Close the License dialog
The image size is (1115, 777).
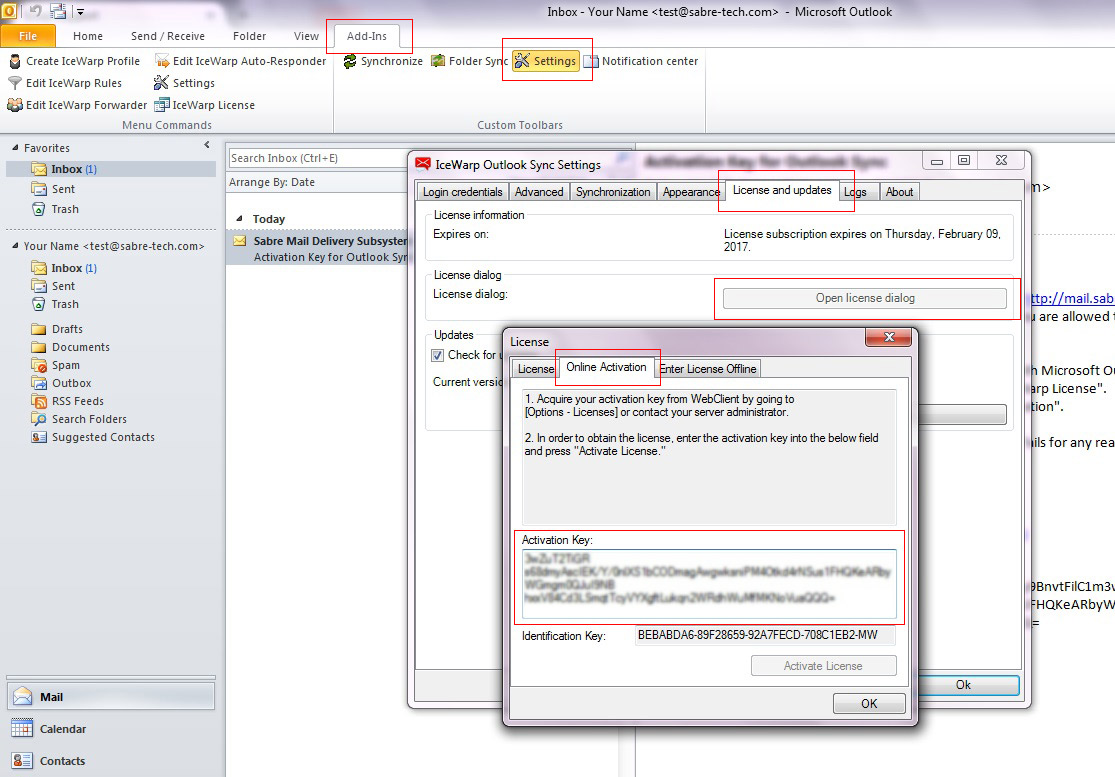888,337
